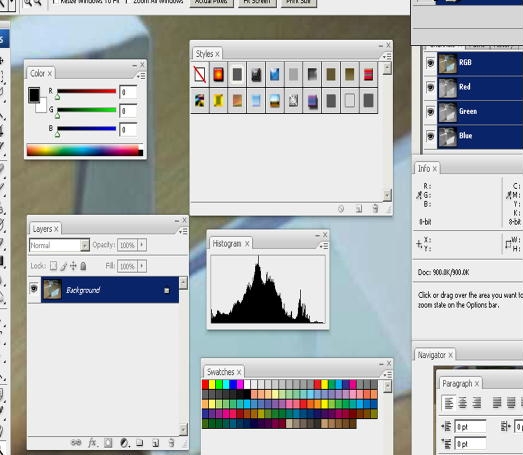This screenshot has height=455, width=523.
Task: Open the Color panel options menu
Action: tap(141, 76)
